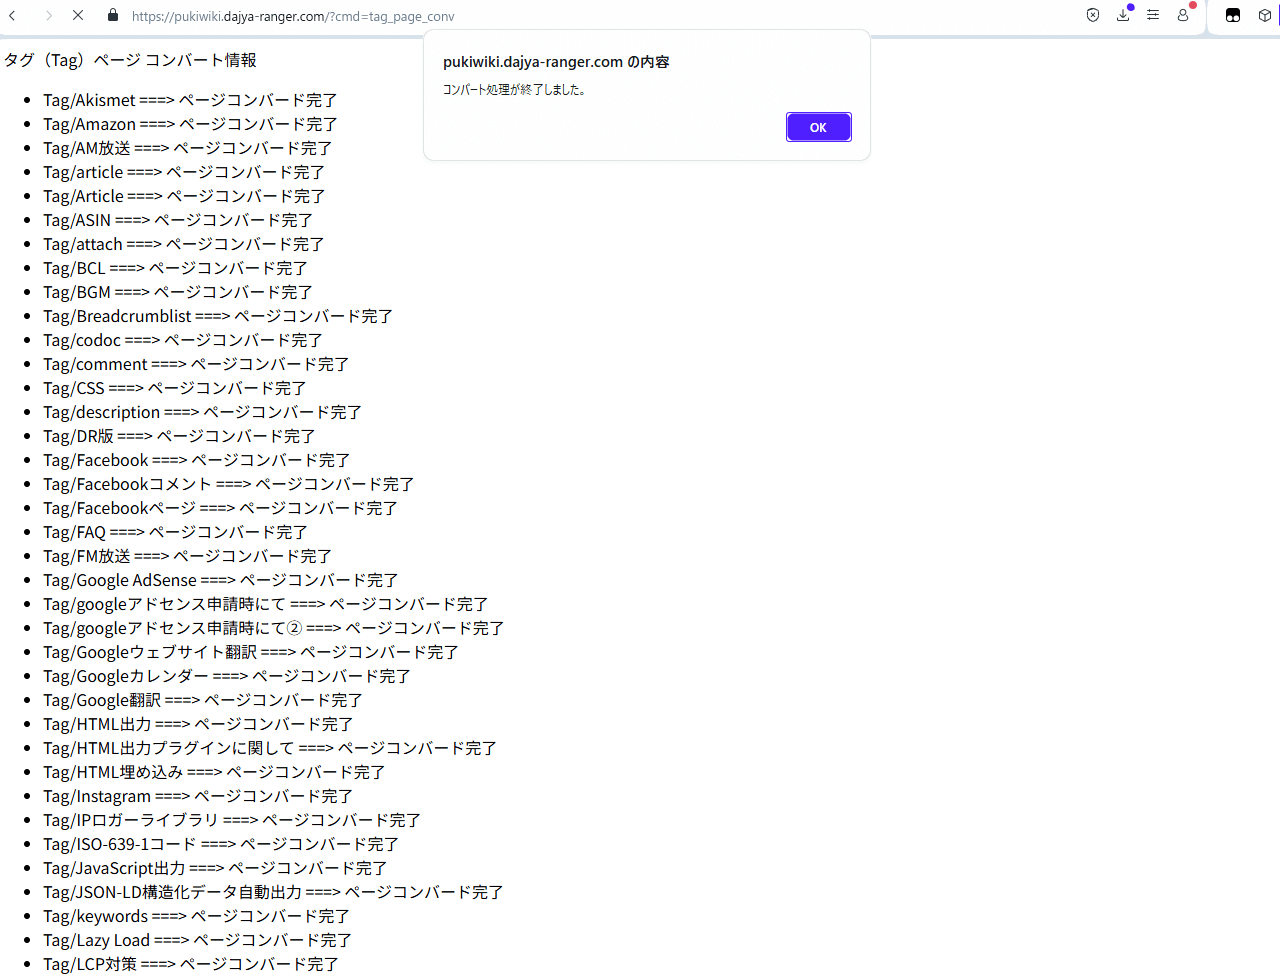Stop page loading with X button
This screenshot has width=1280, height=978.
(x=78, y=16)
